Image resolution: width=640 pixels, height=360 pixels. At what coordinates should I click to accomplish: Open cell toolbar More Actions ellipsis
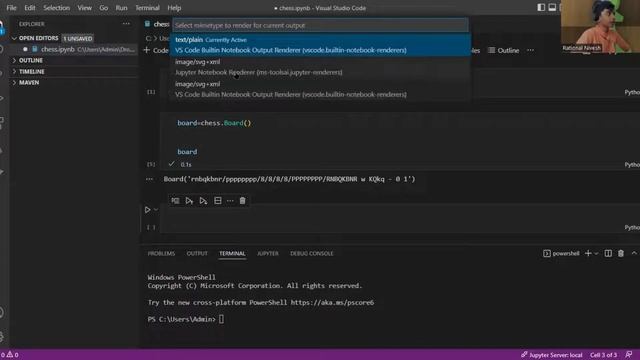230,200
